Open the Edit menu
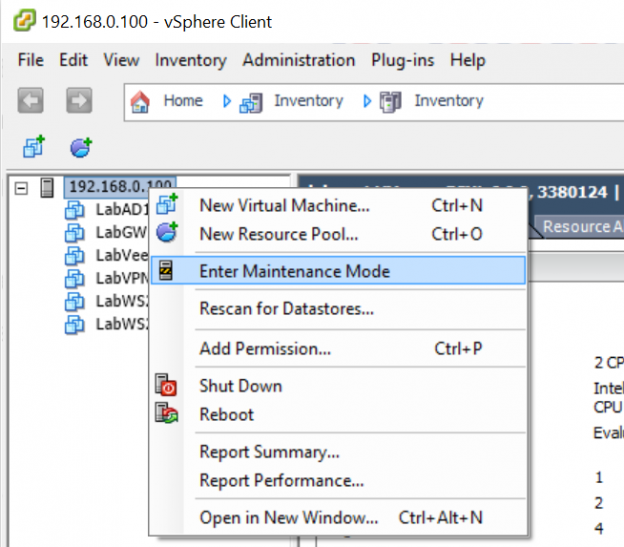Image resolution: width=624 pixels, height=547 pixels. [73, 60]
